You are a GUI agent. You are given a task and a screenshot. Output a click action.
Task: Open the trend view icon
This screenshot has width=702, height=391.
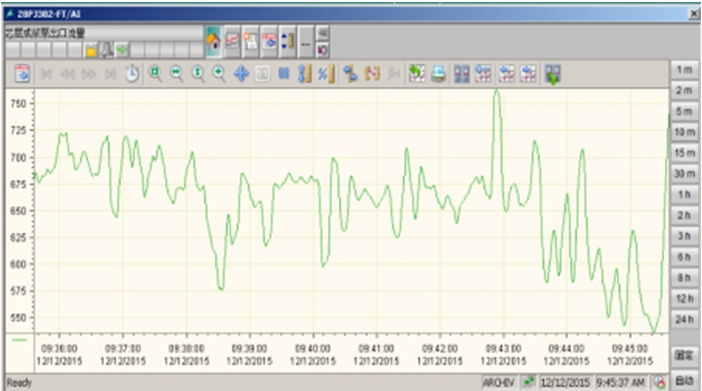[232, 42]
